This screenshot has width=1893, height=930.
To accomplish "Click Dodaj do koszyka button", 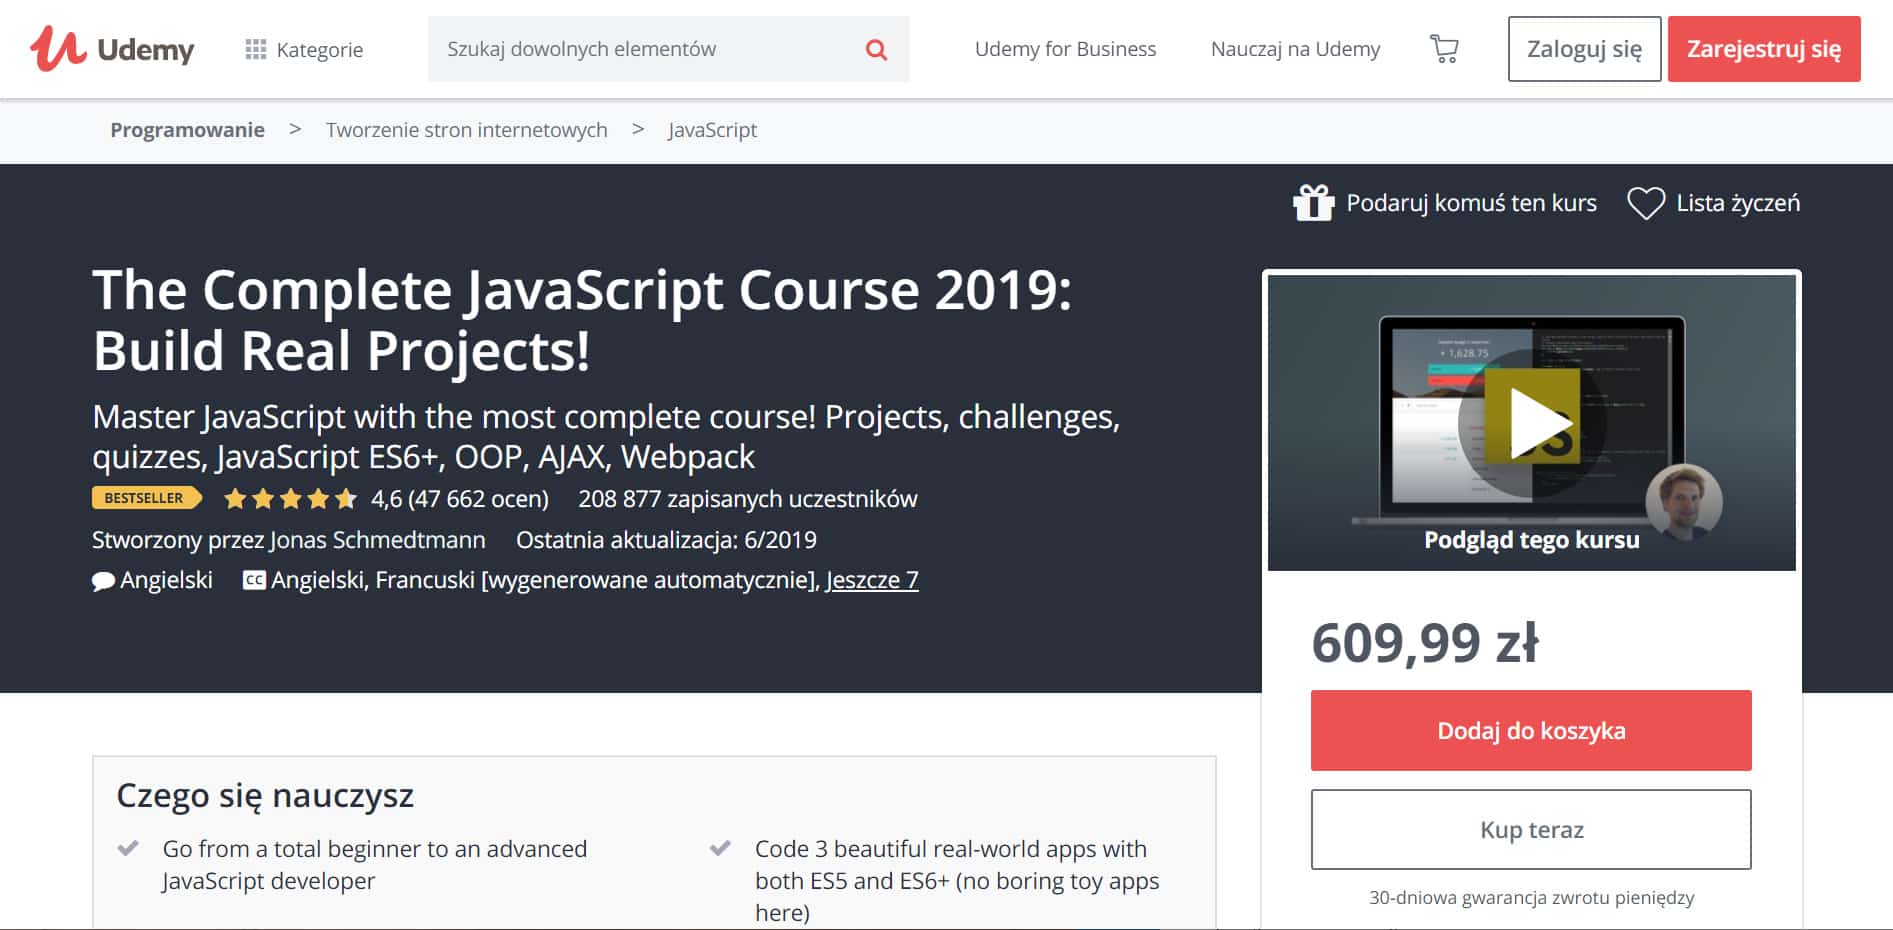I will 1531,730.
